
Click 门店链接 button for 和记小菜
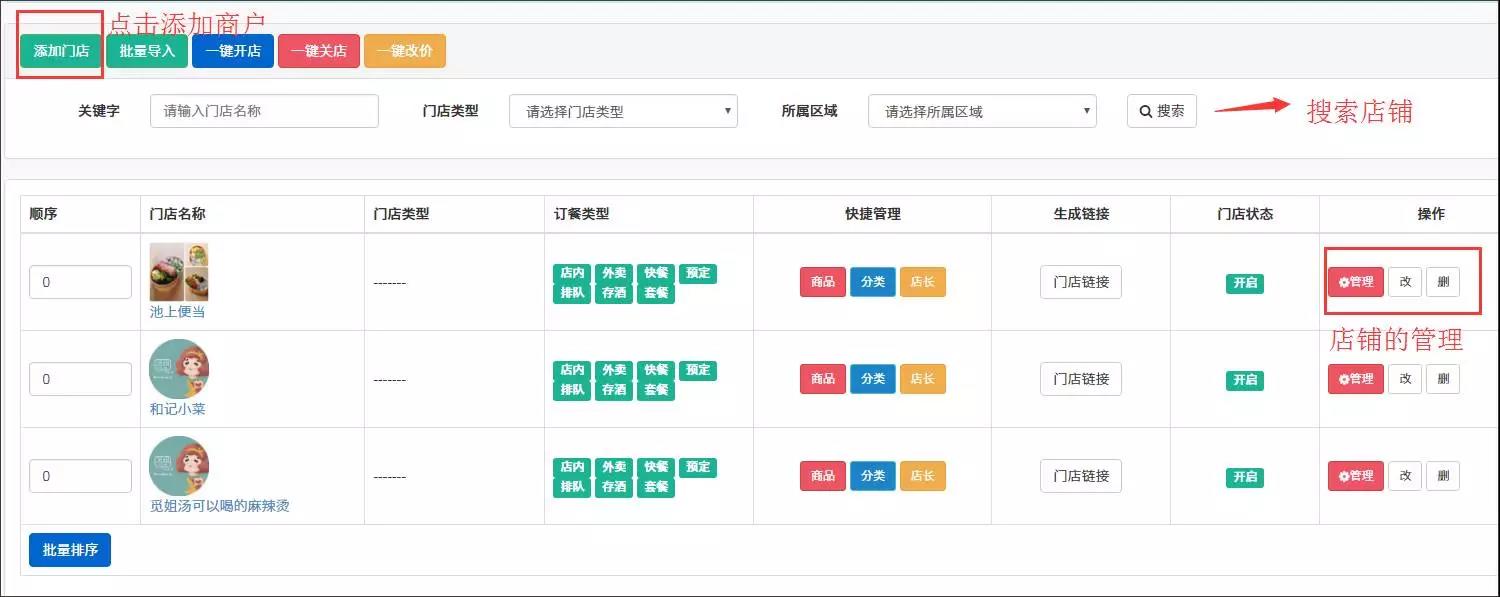pos(1080,379)
